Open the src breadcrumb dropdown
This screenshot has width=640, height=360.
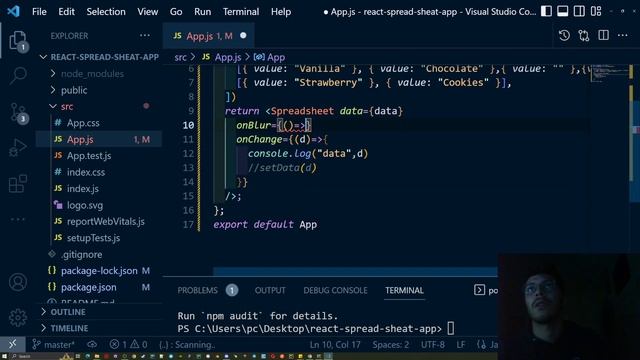click(180, 57)
